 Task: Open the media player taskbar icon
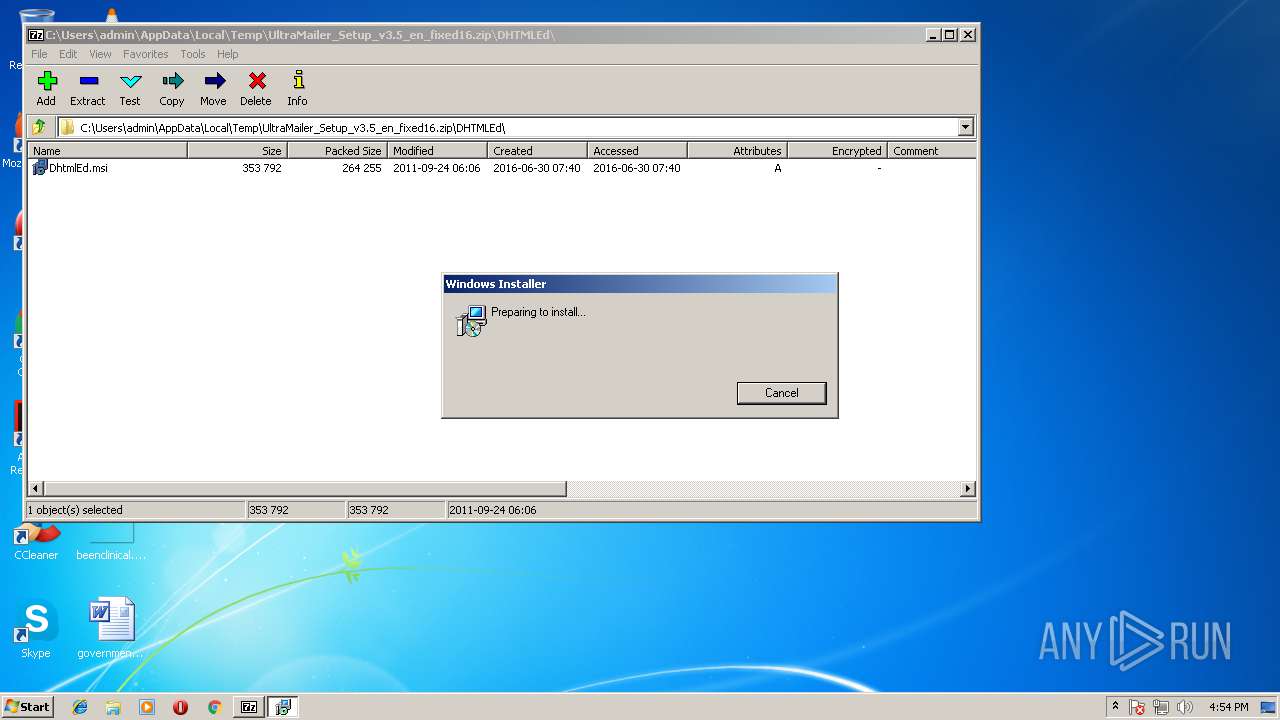[147, 707]
